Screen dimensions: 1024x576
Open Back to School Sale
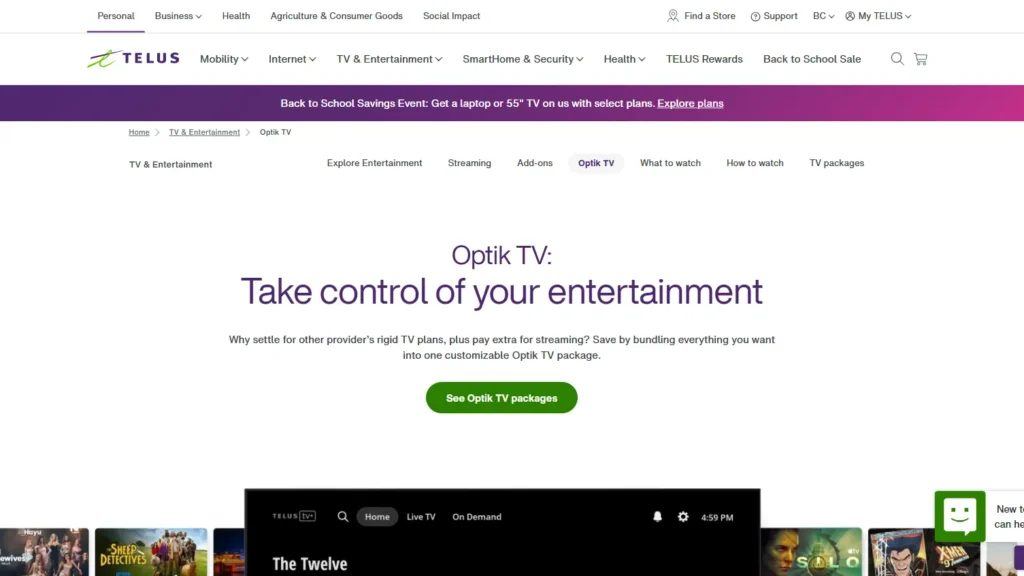tap(812, 59)
